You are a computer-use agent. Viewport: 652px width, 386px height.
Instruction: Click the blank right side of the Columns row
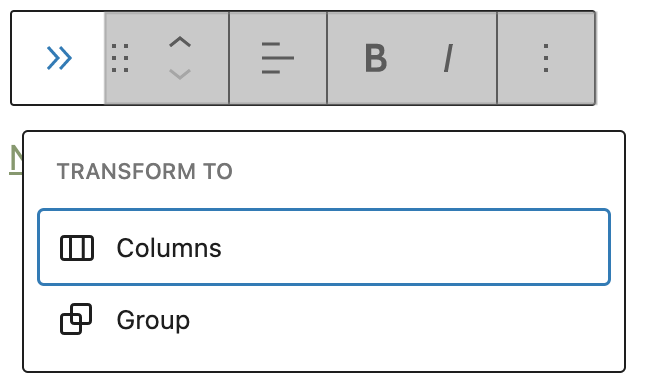point(416,247)
